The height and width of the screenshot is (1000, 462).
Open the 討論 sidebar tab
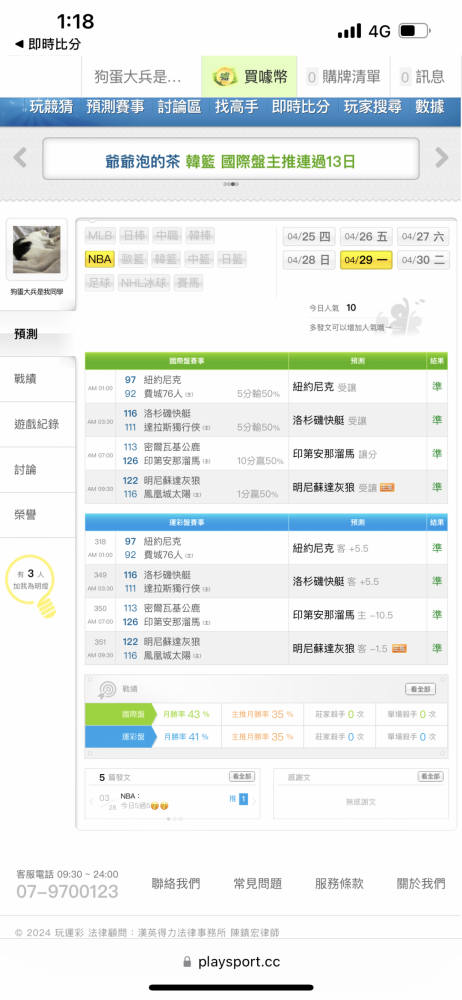point(38,470)
